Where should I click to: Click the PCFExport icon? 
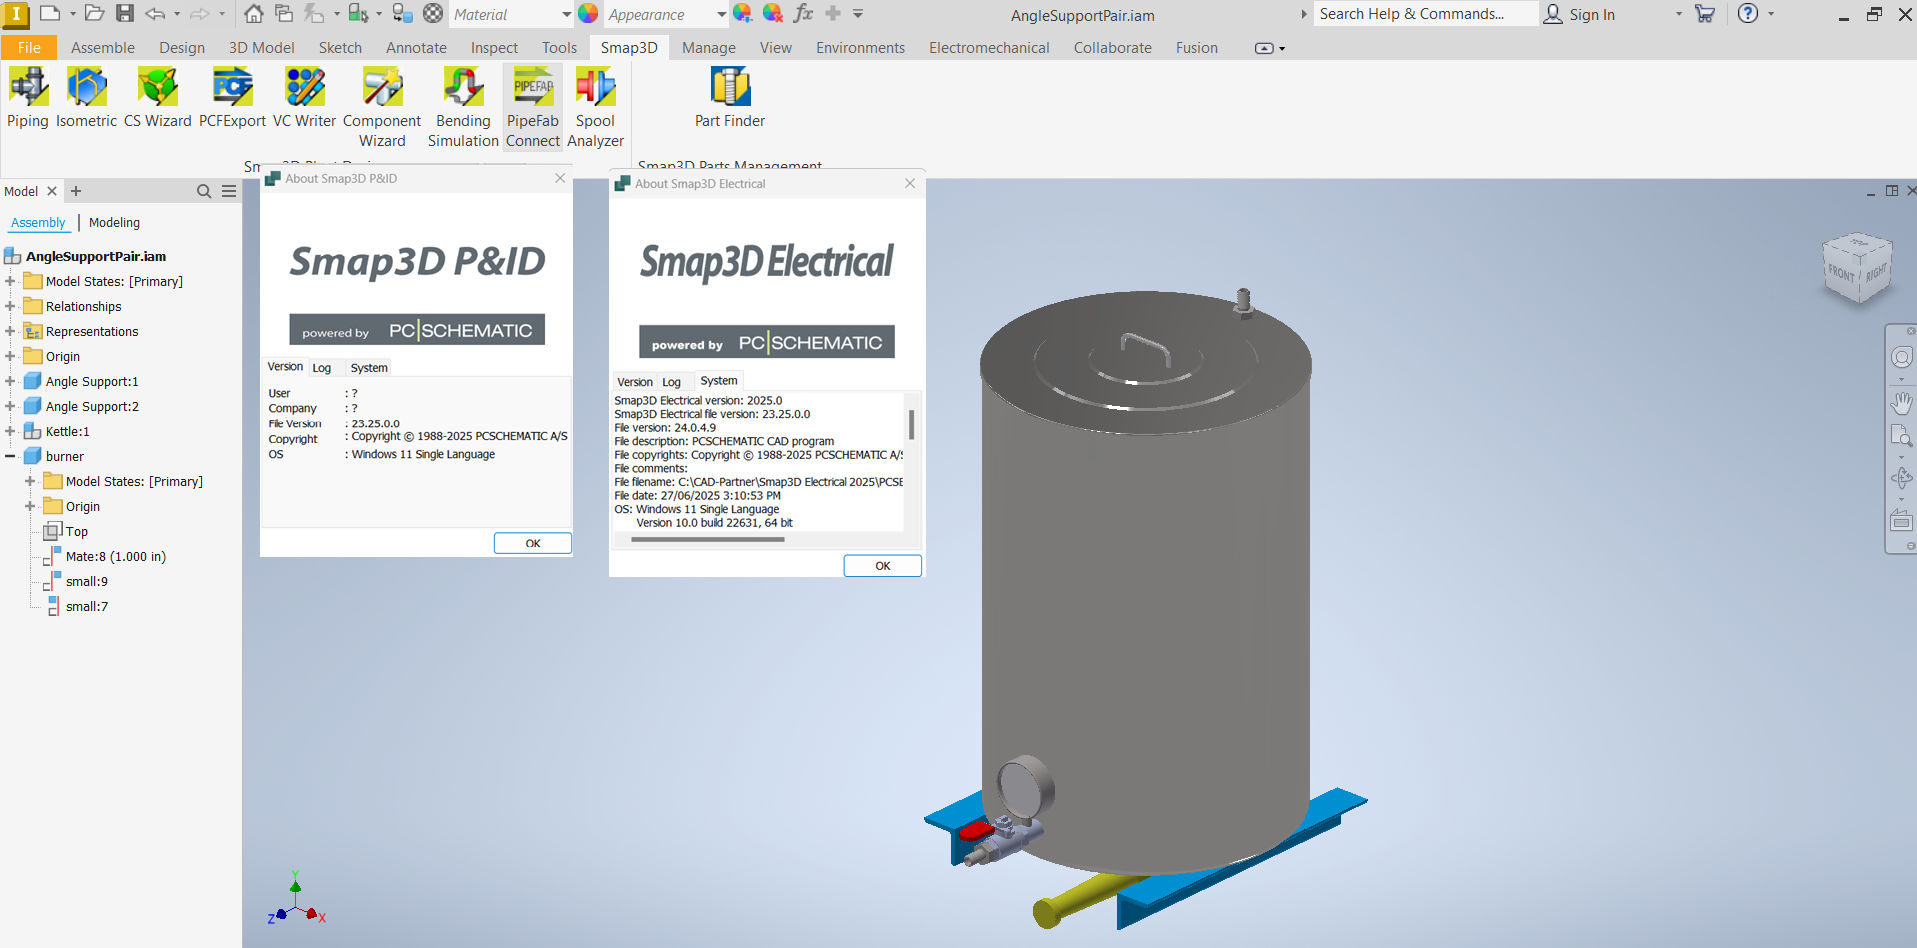[x=232, y=98]
